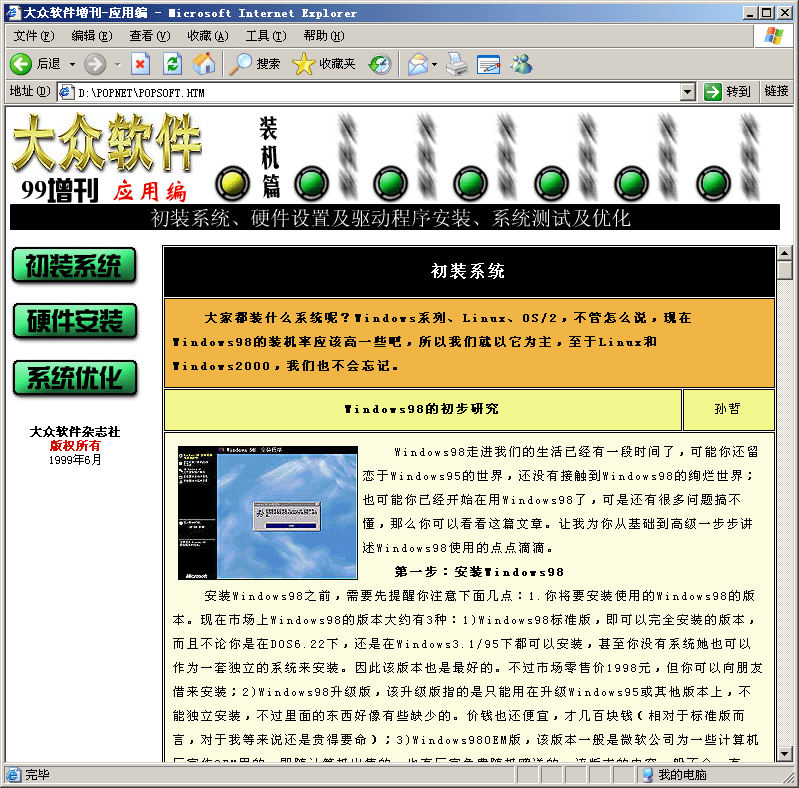Viewport: 799px width, 788px height.
Task: Open the 工具(T) menu
Action: click(266, 36)
